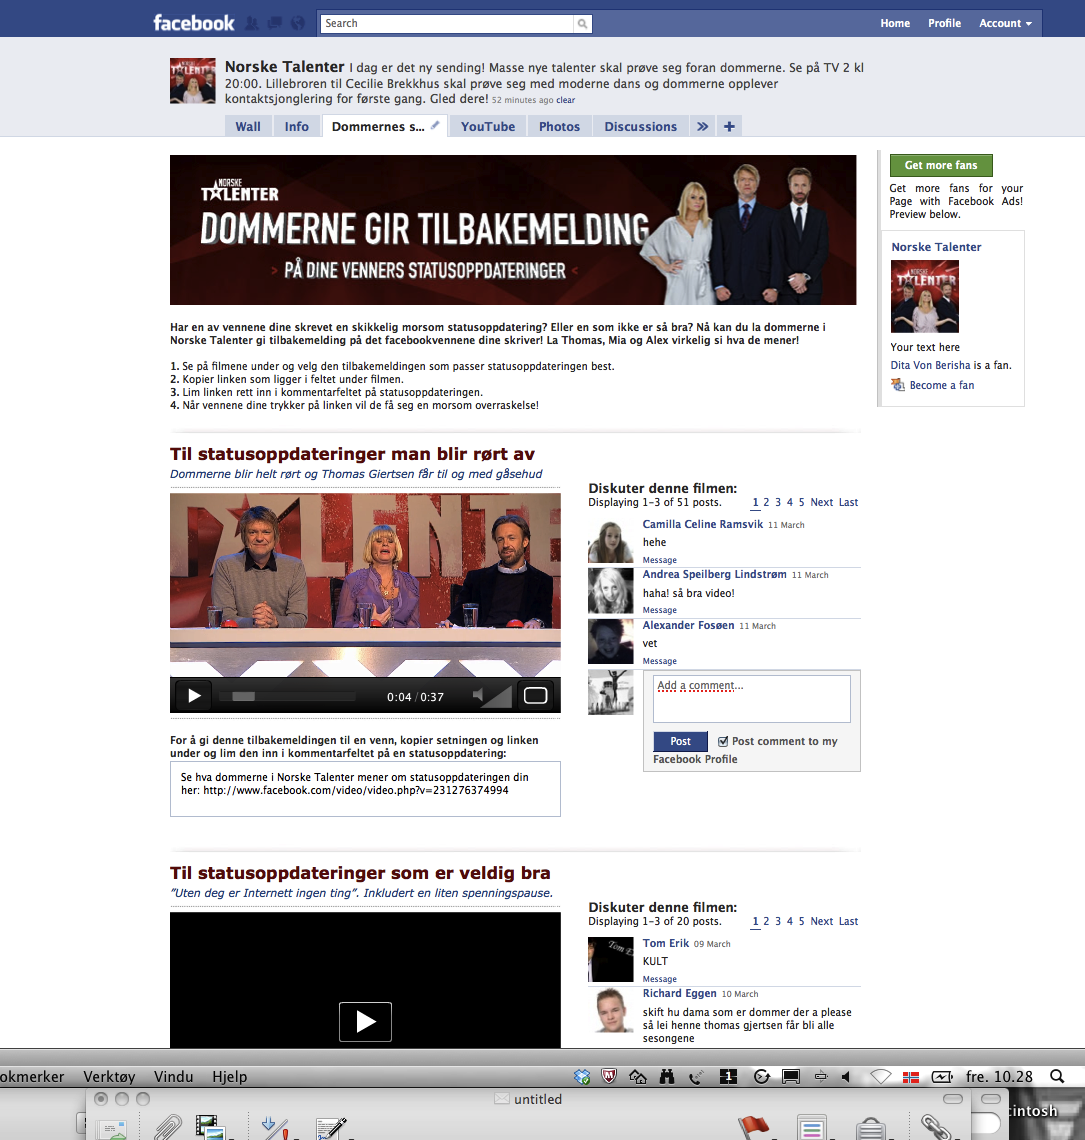Open the messages icon in Facebook header

point(275,23)
